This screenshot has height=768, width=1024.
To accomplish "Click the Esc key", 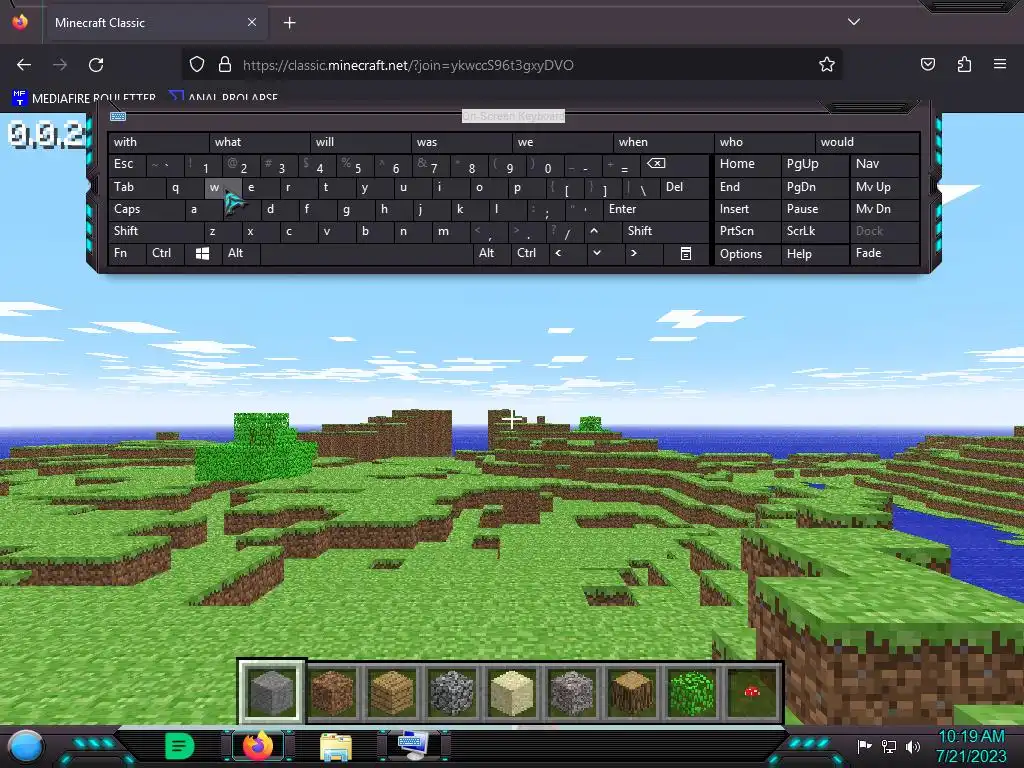I will click(x=127, y=164).
